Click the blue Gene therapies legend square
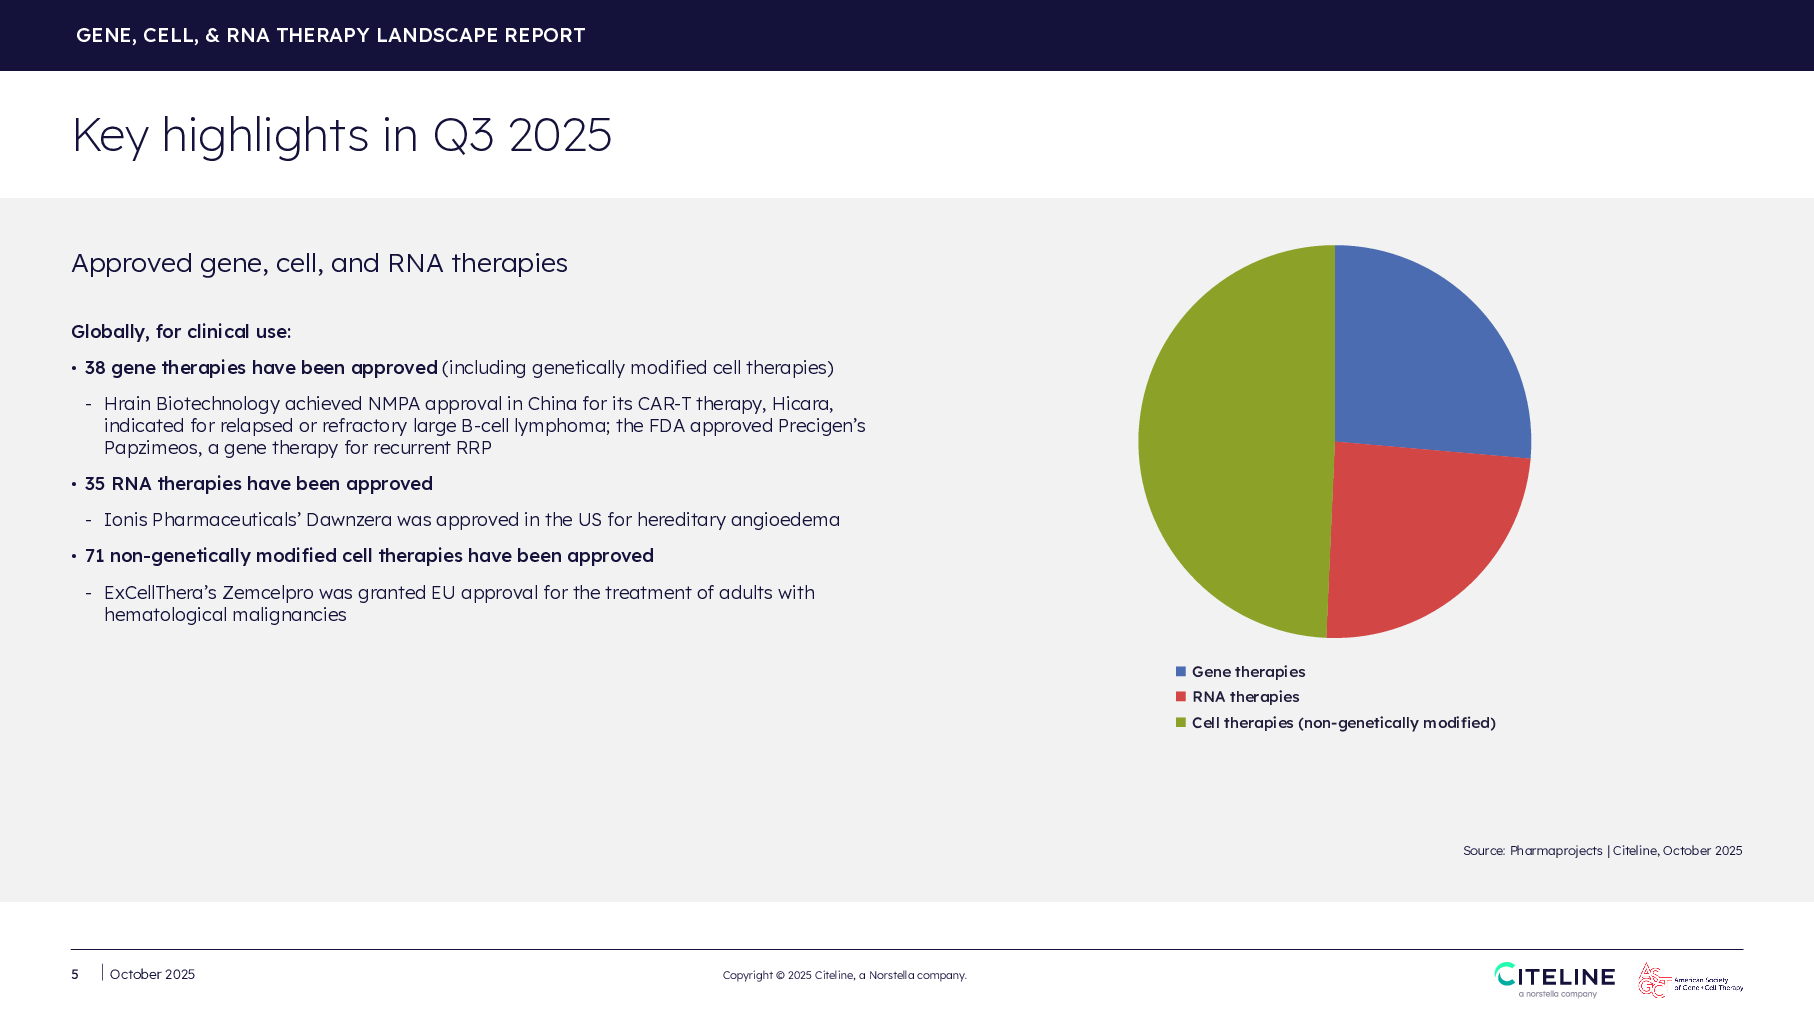Image resolution: width=1814 pixels, height=1020 pixels. (1181, 671)
